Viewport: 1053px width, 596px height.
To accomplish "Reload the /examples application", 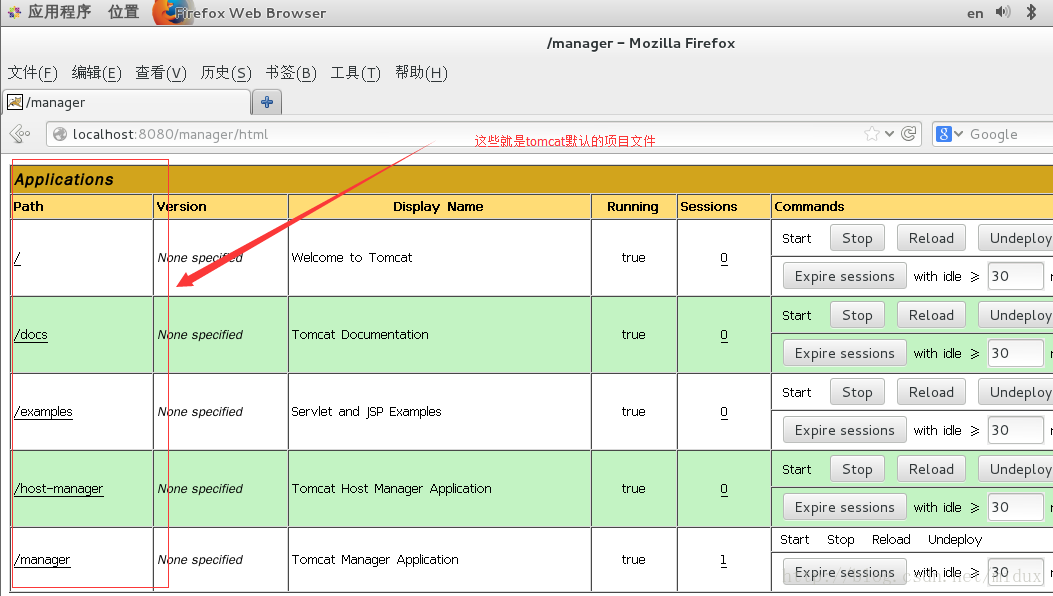I will click(931, 392).
